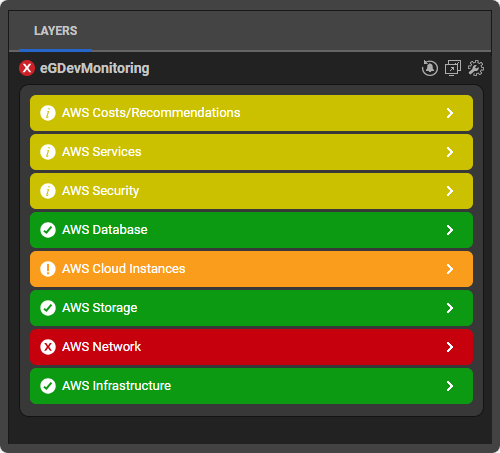Click the critical X icon on AWS Network
Screen dimensions: 500x453
(x=48, y=347)
